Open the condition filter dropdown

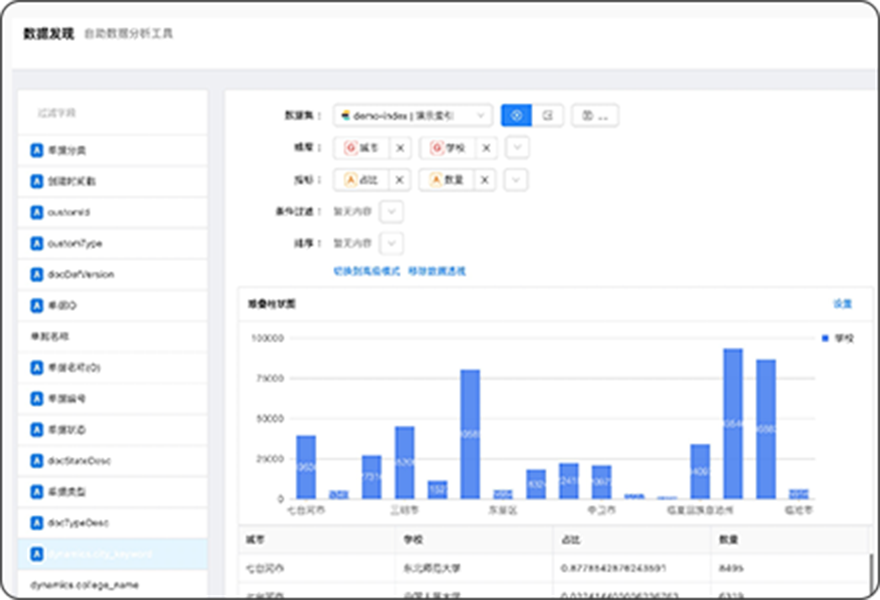click(392, 212)
